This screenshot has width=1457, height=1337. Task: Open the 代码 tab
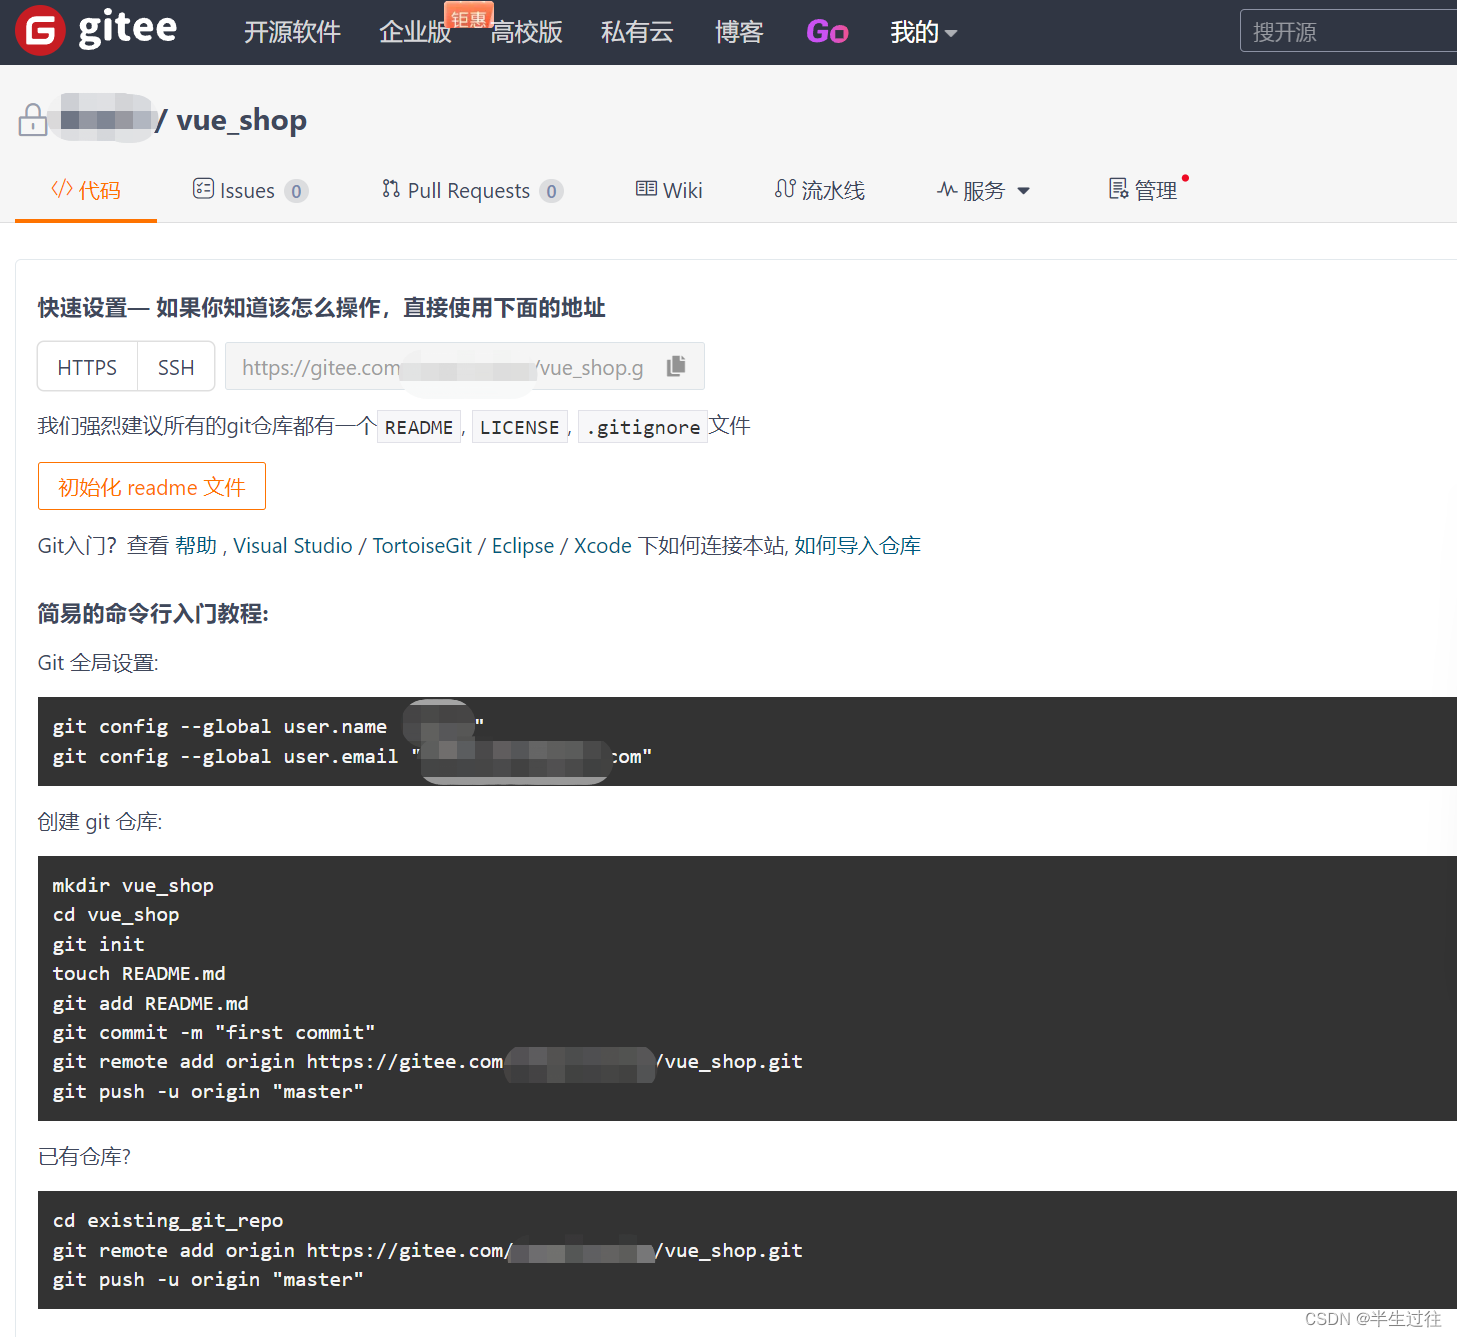tap(86, 190)
